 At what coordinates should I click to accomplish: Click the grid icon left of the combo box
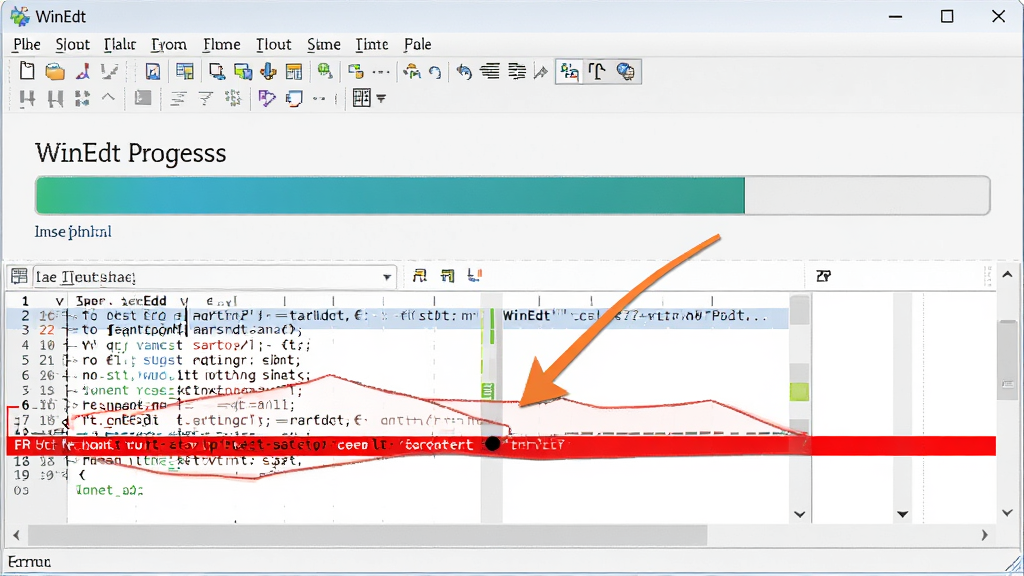coord(19,276)
